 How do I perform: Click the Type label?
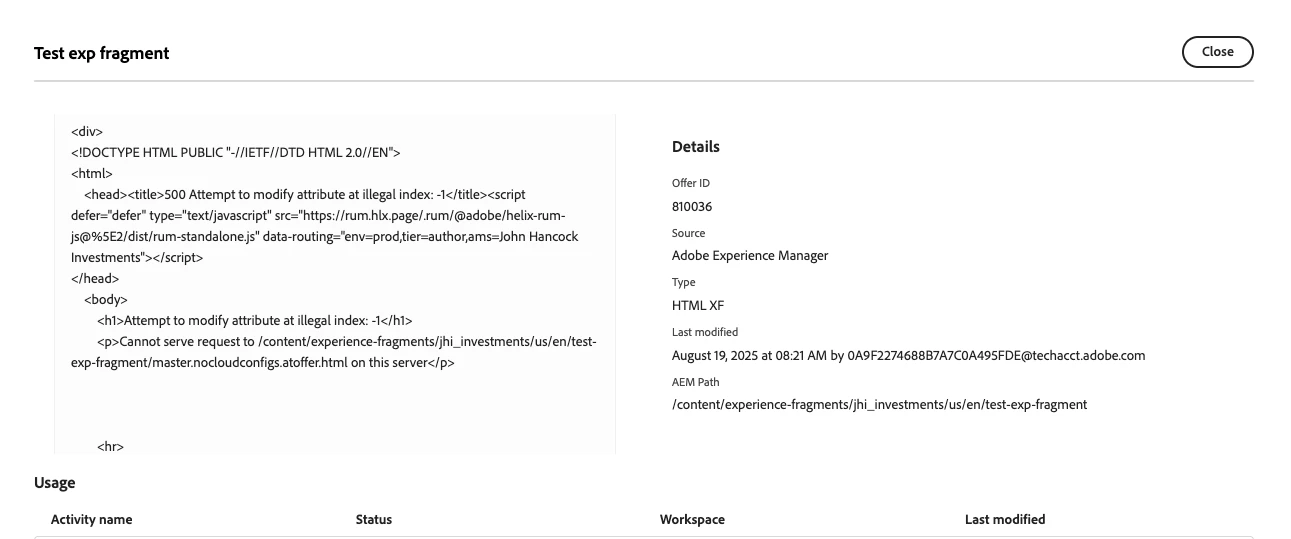pyautogui.click(x=683, y=282)
